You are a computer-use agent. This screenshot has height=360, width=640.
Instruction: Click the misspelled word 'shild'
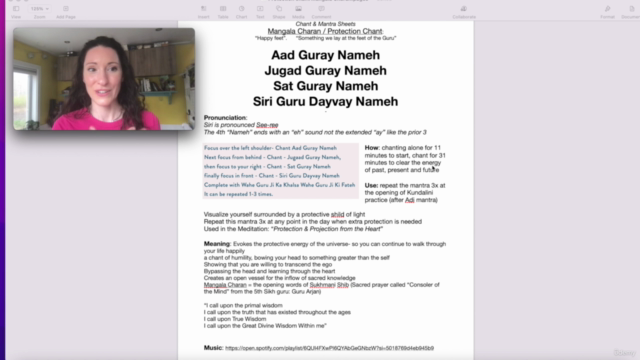[337, 214]
